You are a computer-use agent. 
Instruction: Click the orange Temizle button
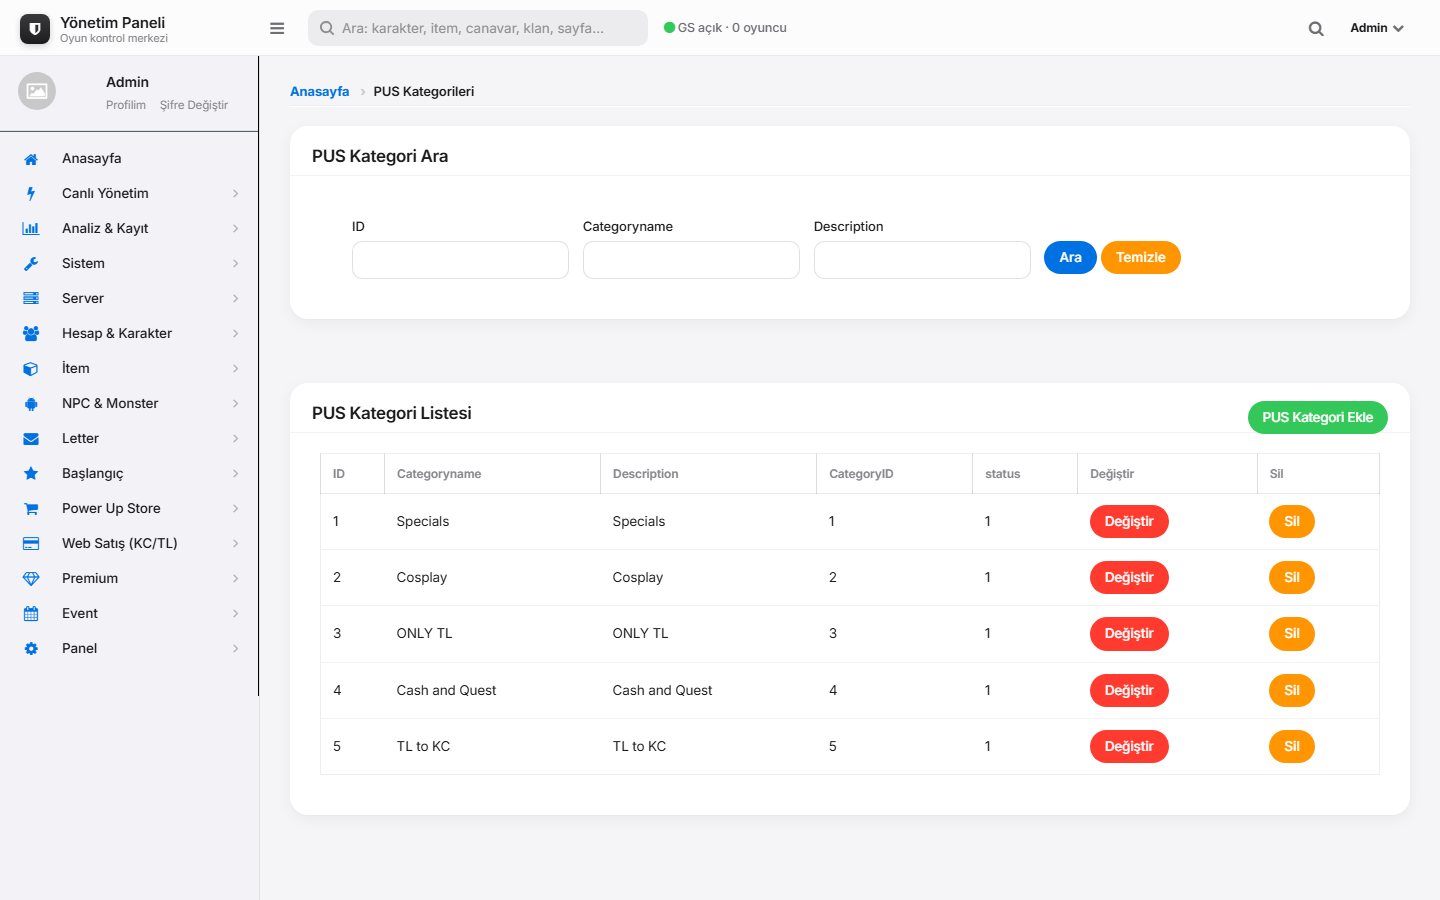tap(1141, 258)
